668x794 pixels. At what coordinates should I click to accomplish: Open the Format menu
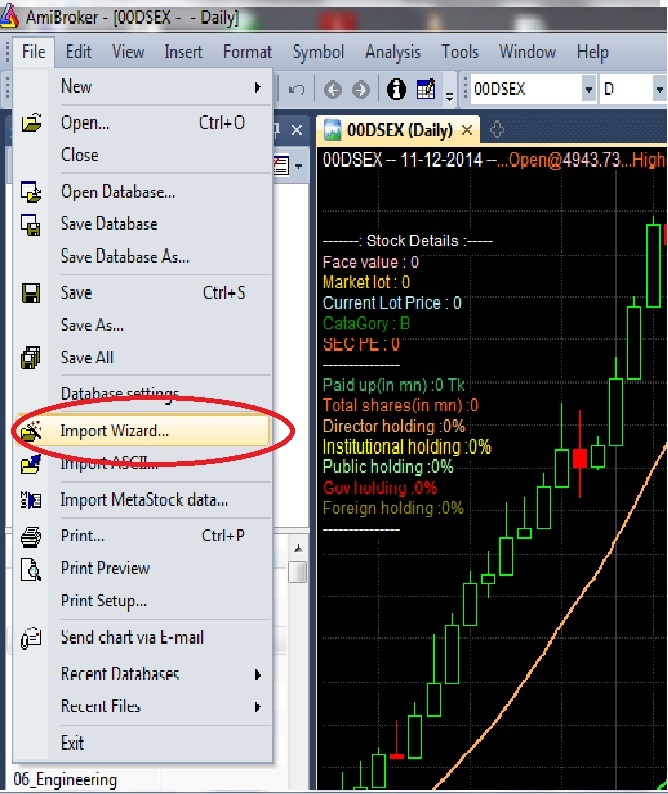(x=247, y=52)
